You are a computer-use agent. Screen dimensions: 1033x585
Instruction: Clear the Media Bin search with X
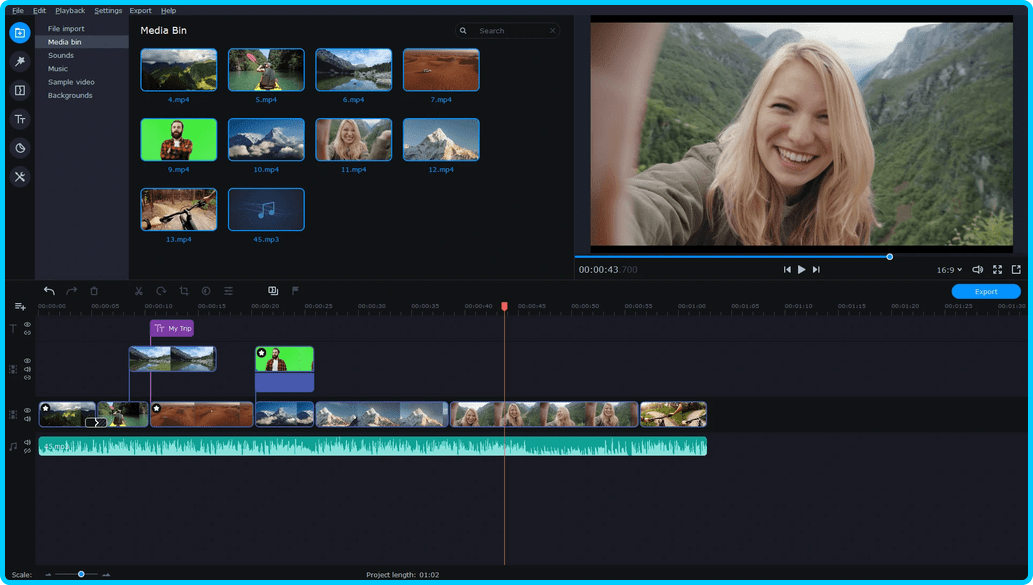(x=552, y=31)
